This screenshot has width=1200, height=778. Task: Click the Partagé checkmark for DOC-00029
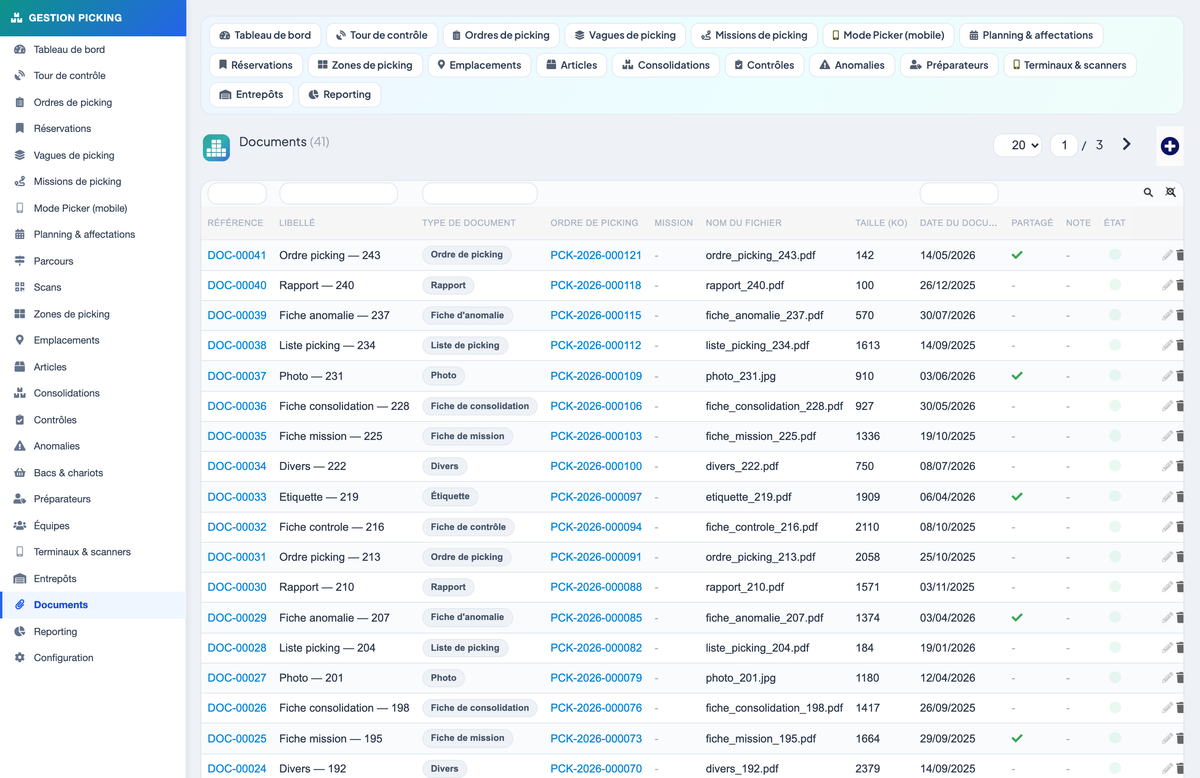tap(1017, 618)
